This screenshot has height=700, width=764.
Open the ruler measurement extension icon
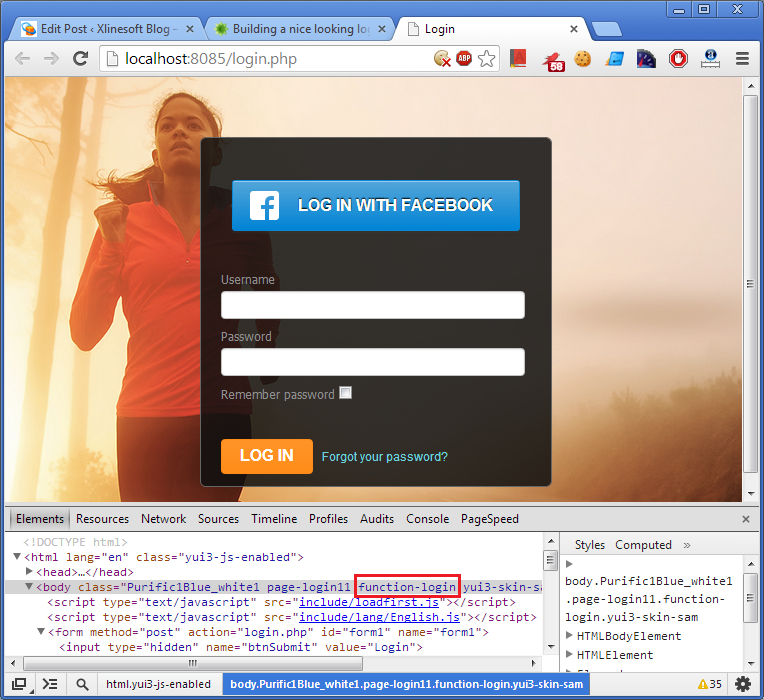(710, 59)
